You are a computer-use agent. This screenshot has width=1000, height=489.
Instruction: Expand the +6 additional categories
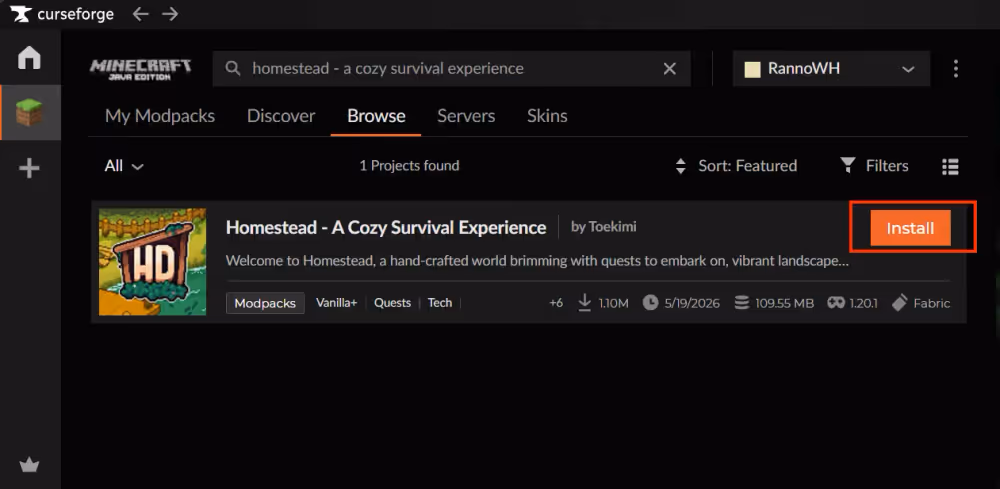click(x=556, y=303)
